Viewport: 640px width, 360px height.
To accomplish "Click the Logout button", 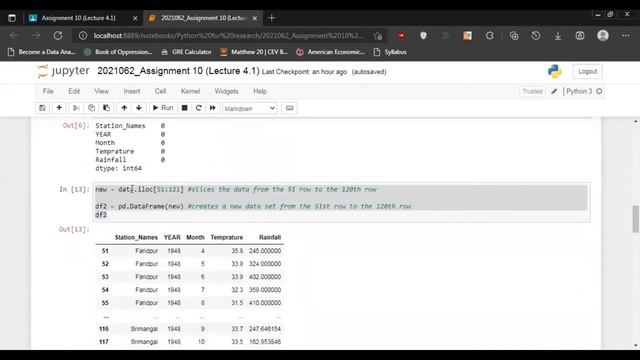I will [587, 71].
